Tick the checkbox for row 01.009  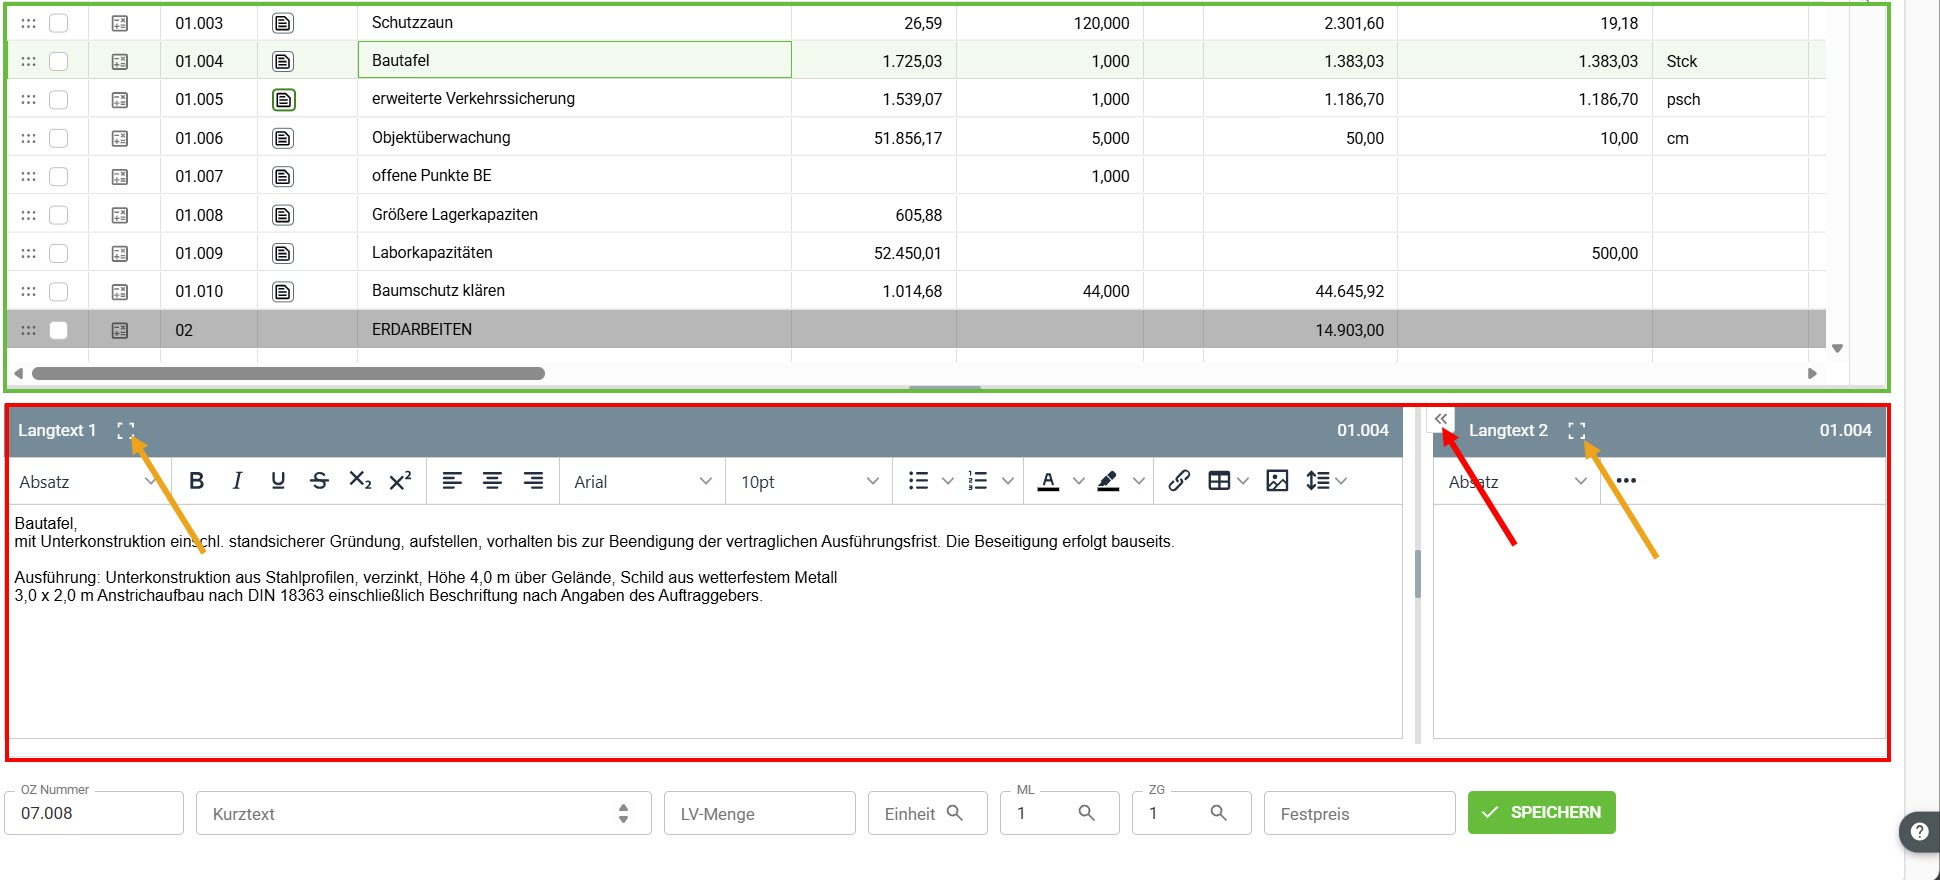click(59, 254)
